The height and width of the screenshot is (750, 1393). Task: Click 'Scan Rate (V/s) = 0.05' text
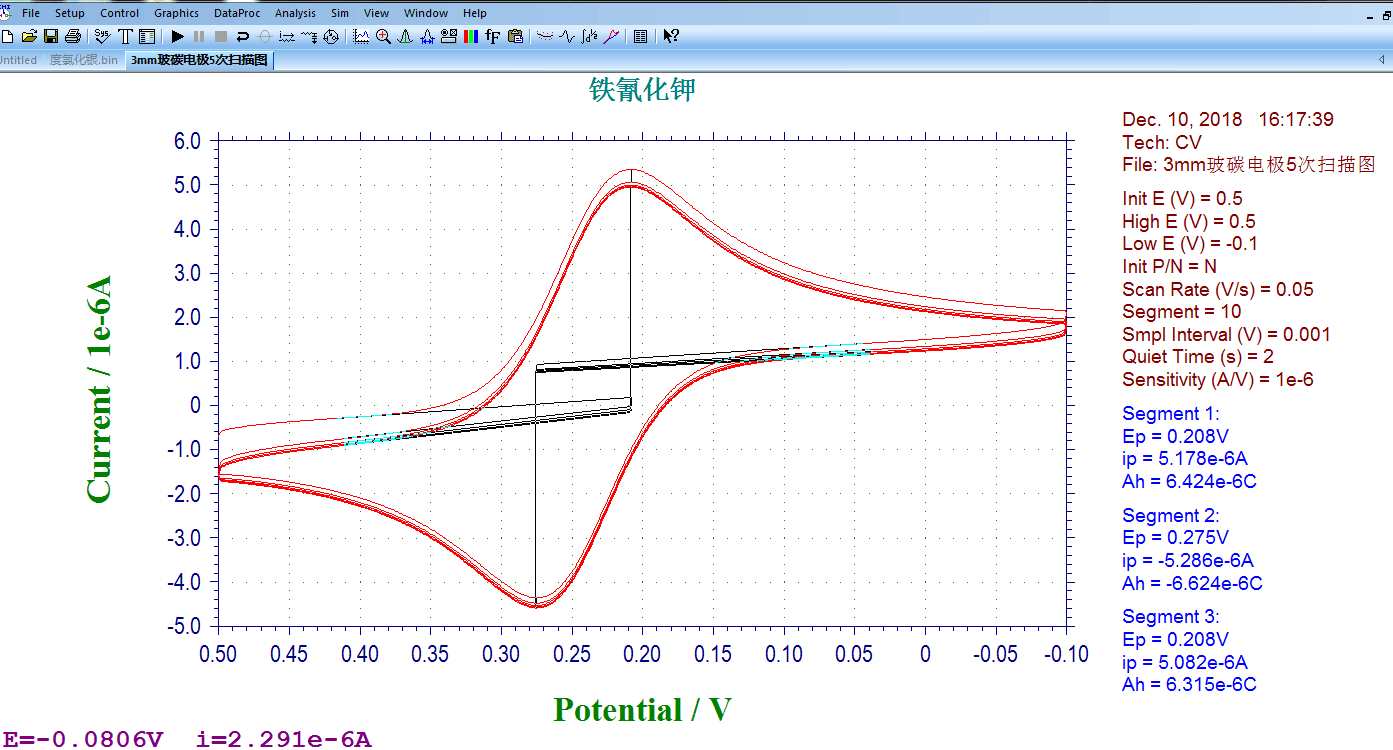tap(1218, 289)
